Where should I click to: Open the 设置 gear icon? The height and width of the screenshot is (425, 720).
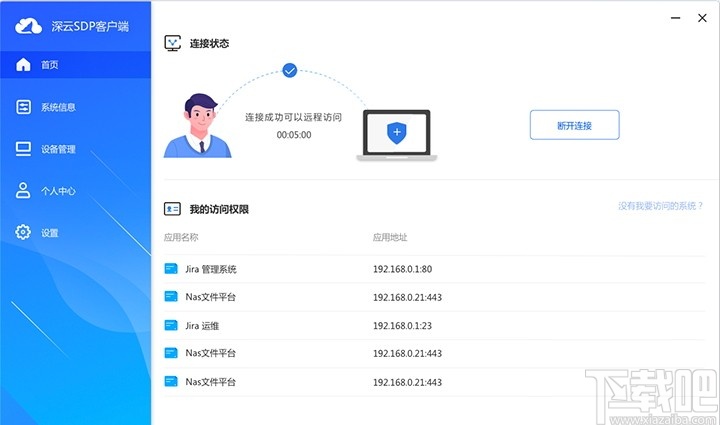tap(23, 232)
